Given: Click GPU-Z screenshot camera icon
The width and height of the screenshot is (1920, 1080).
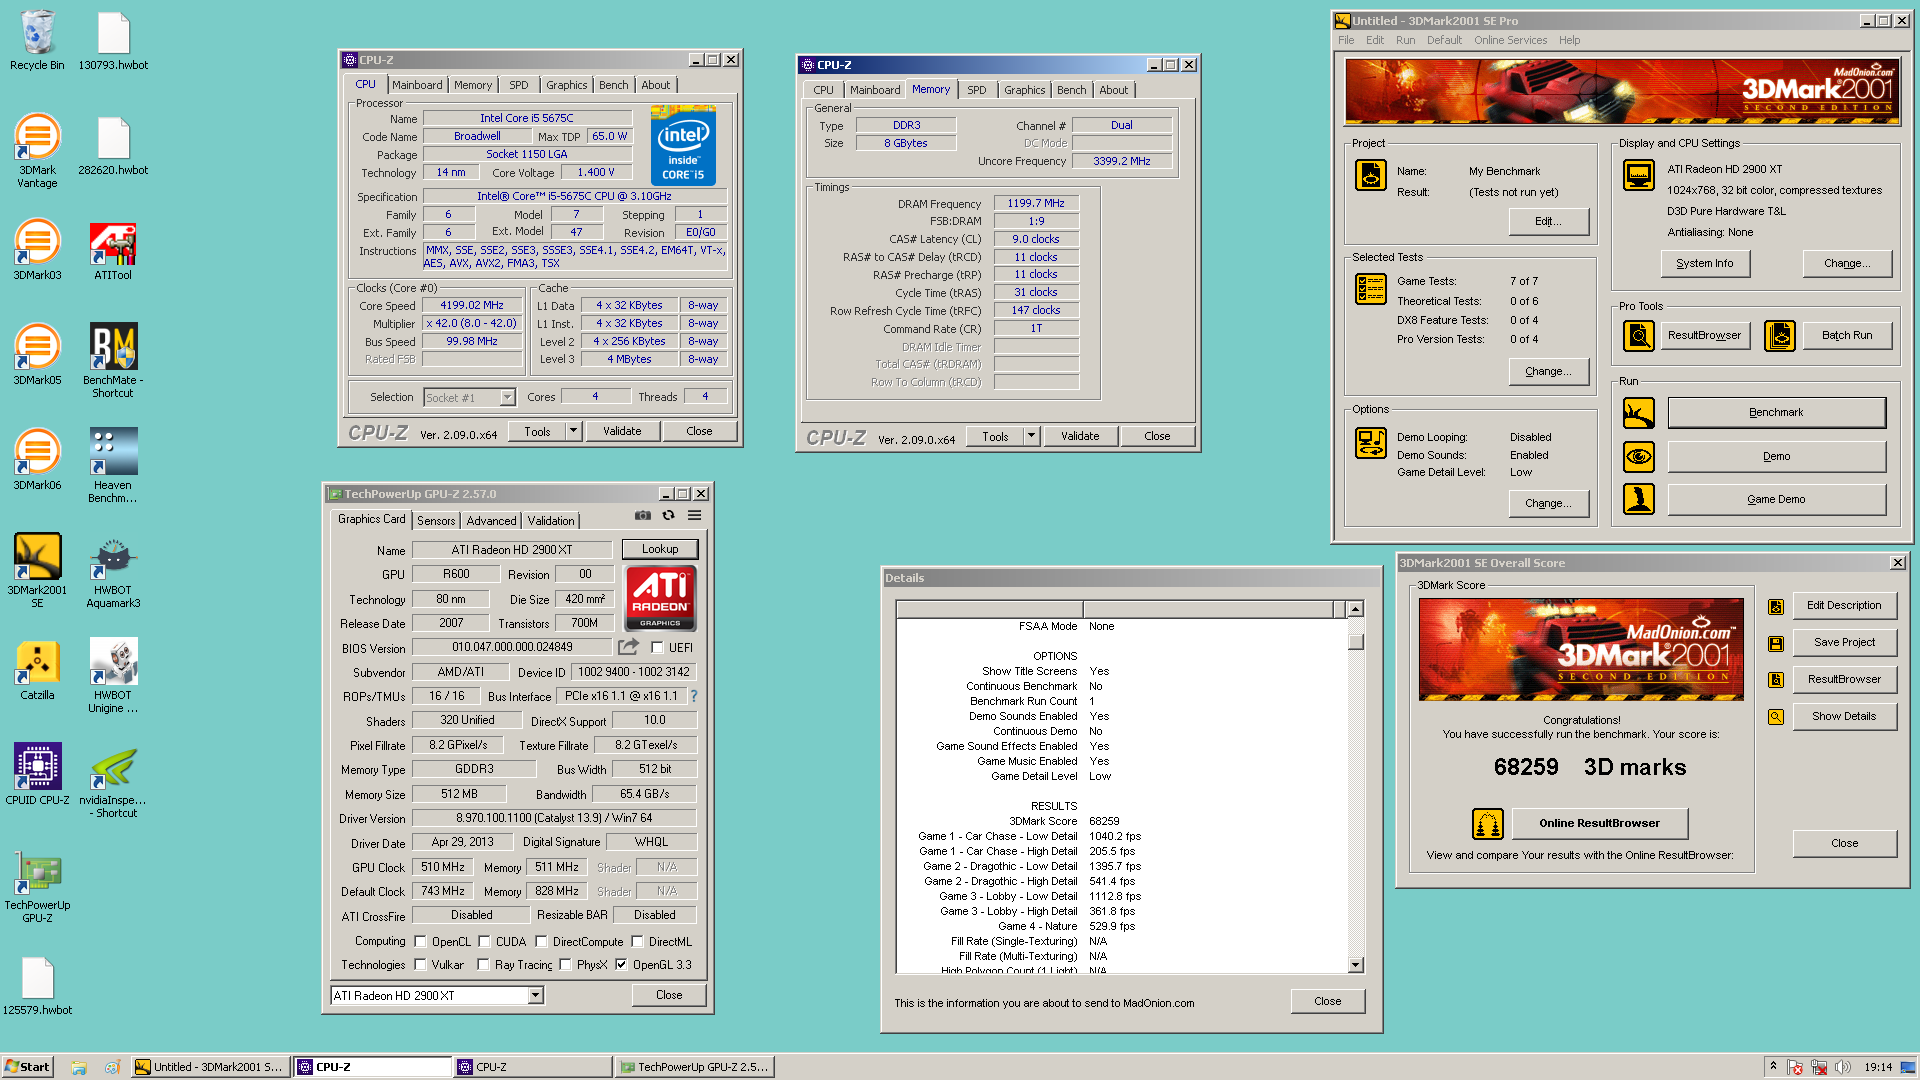Looking at the screenshot, I should [643, 515].
